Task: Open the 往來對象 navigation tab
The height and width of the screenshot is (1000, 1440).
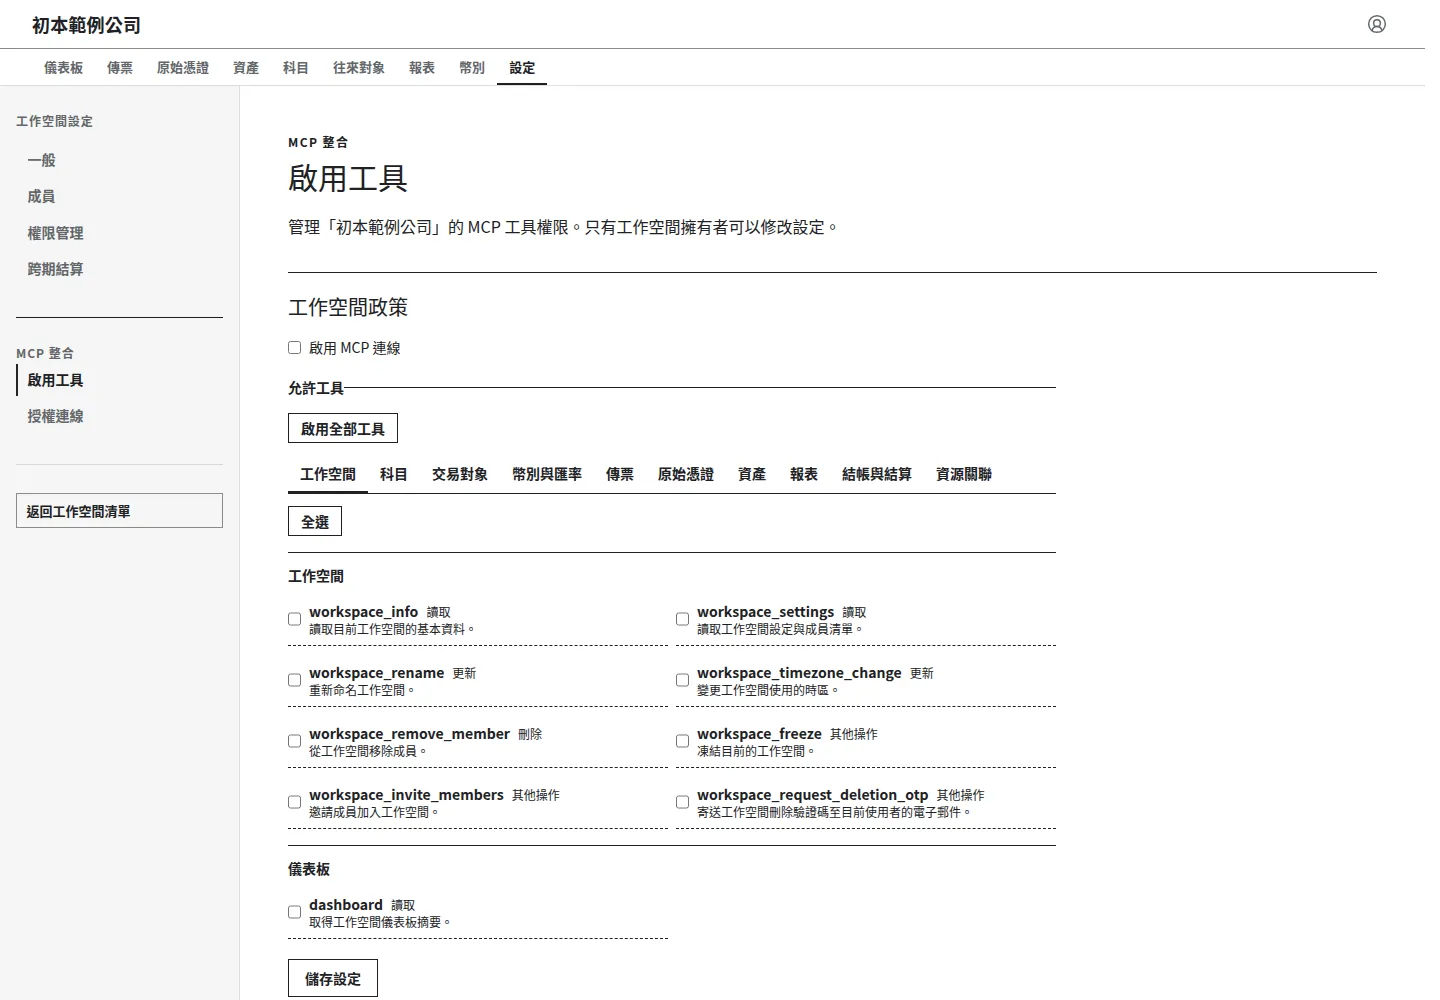Action: 359,68
